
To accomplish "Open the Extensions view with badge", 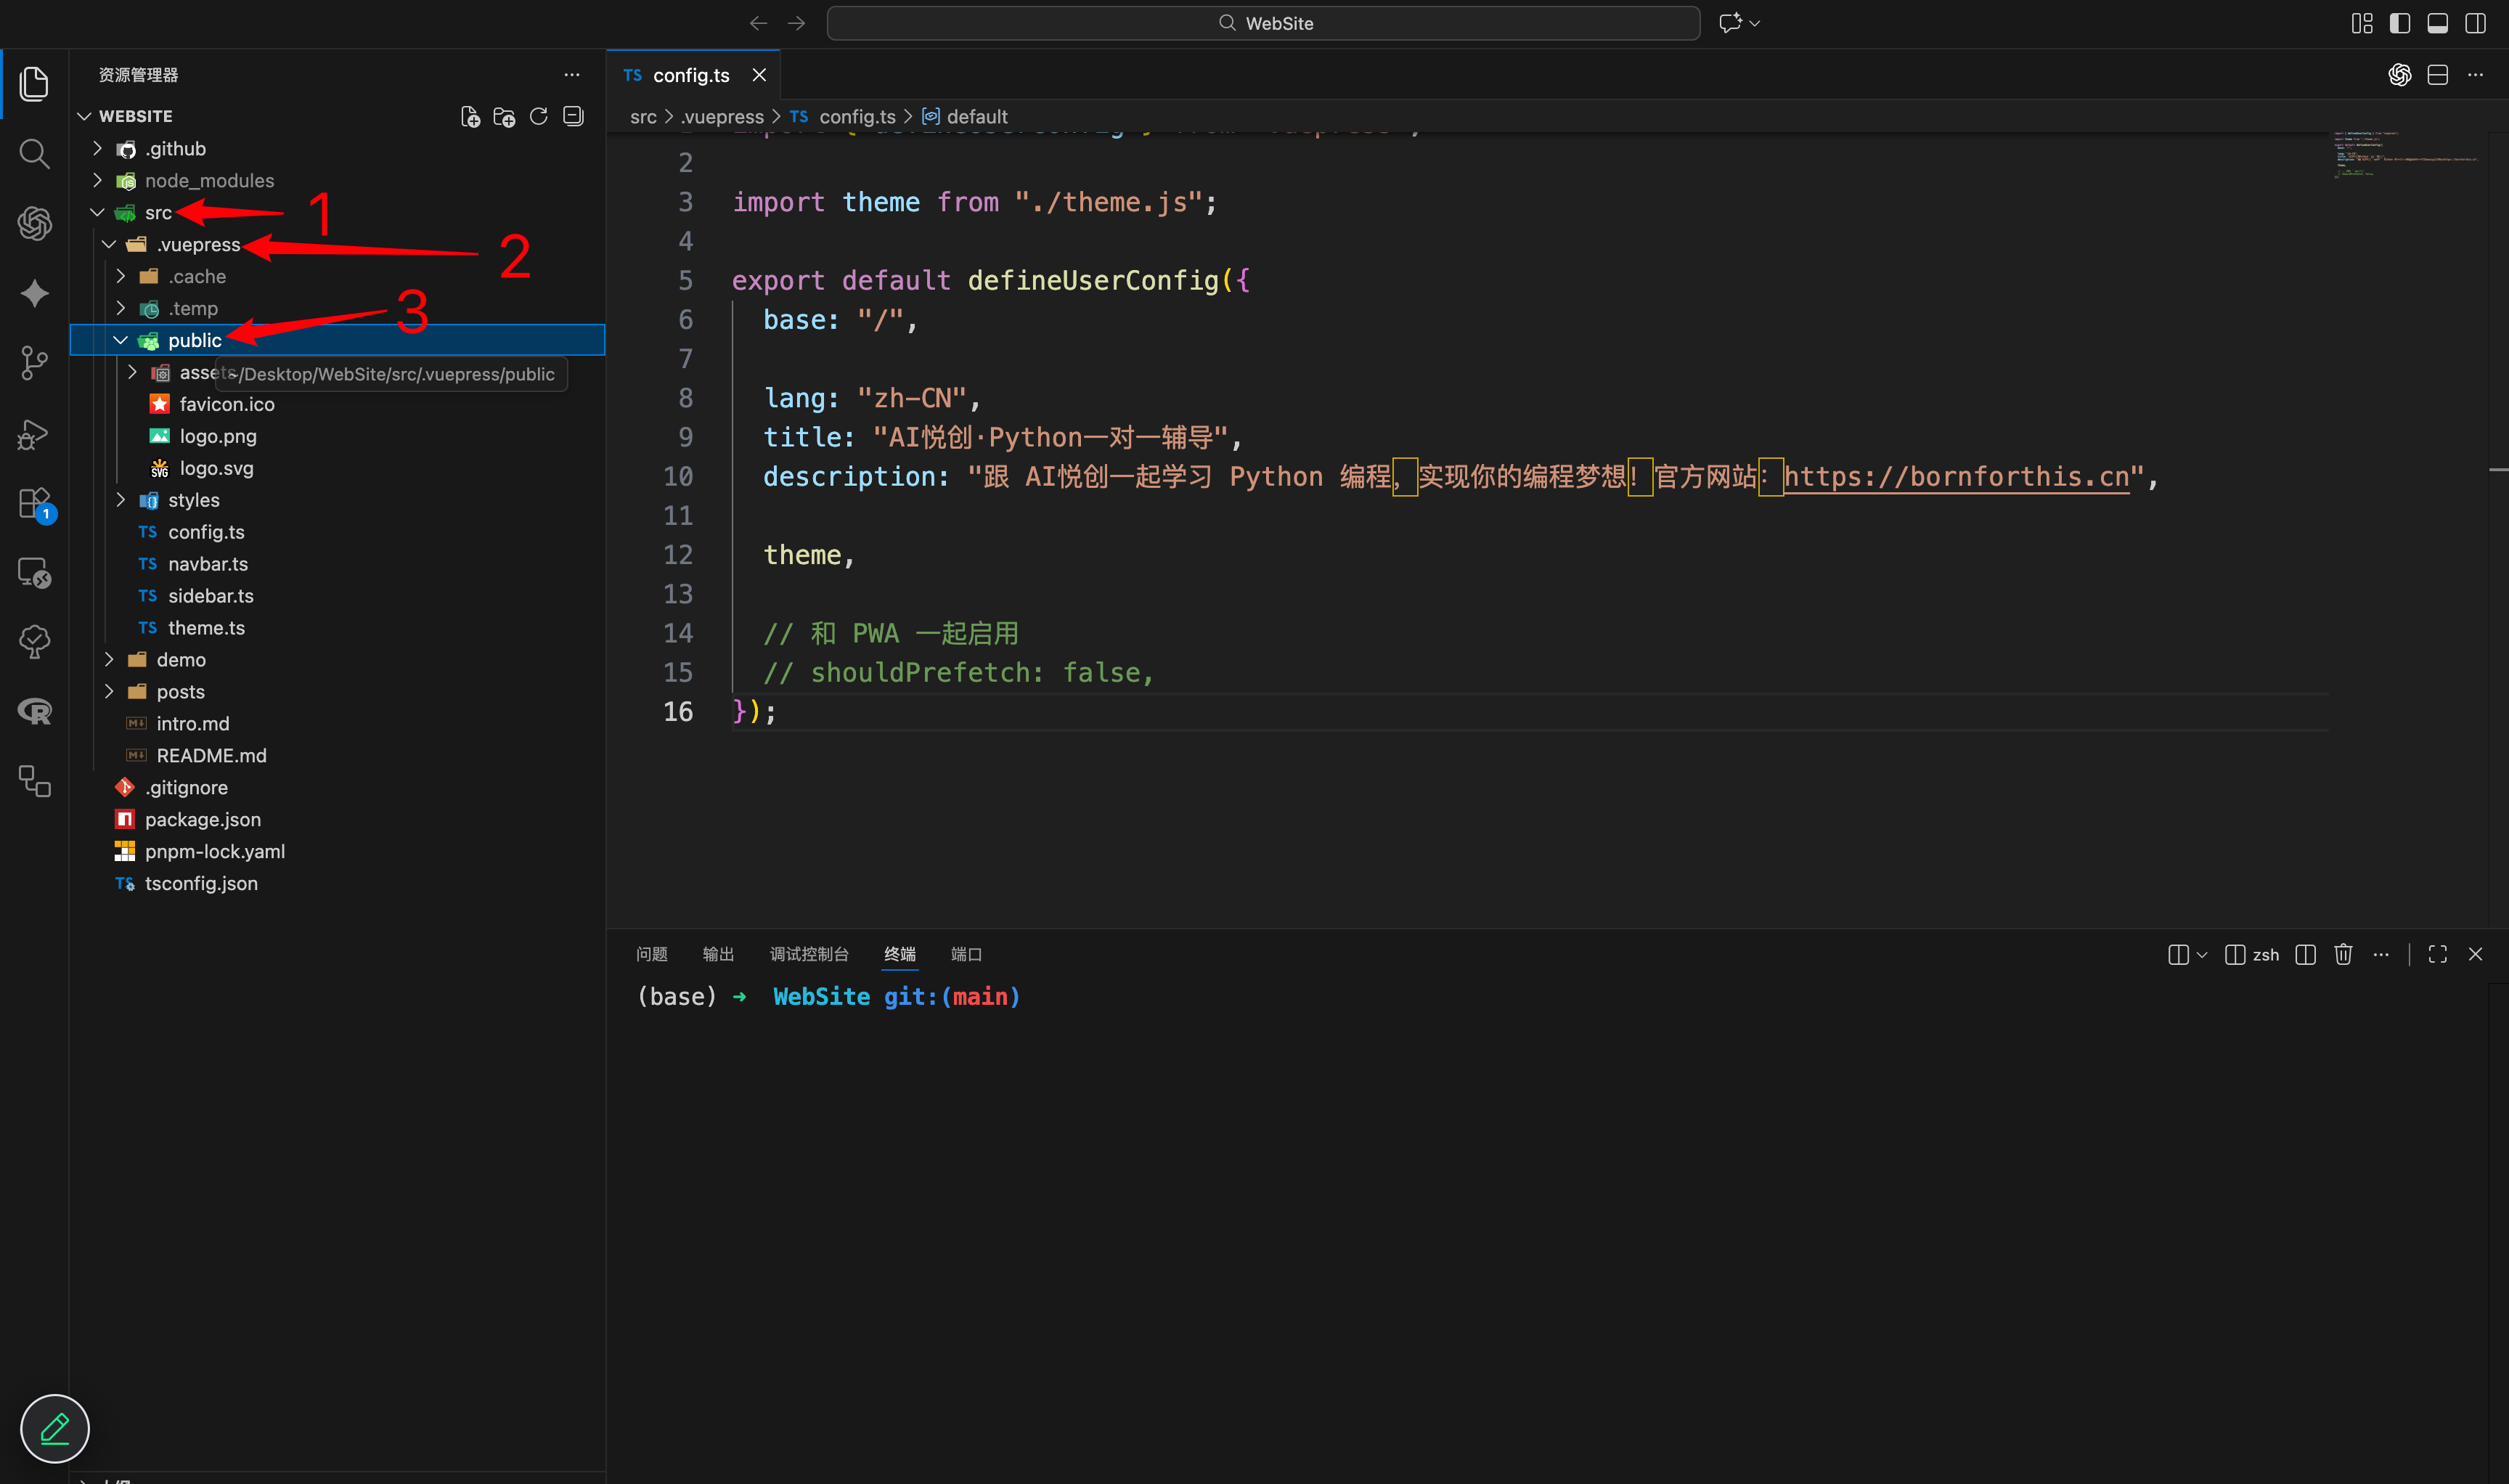I will tap(36, 504).
